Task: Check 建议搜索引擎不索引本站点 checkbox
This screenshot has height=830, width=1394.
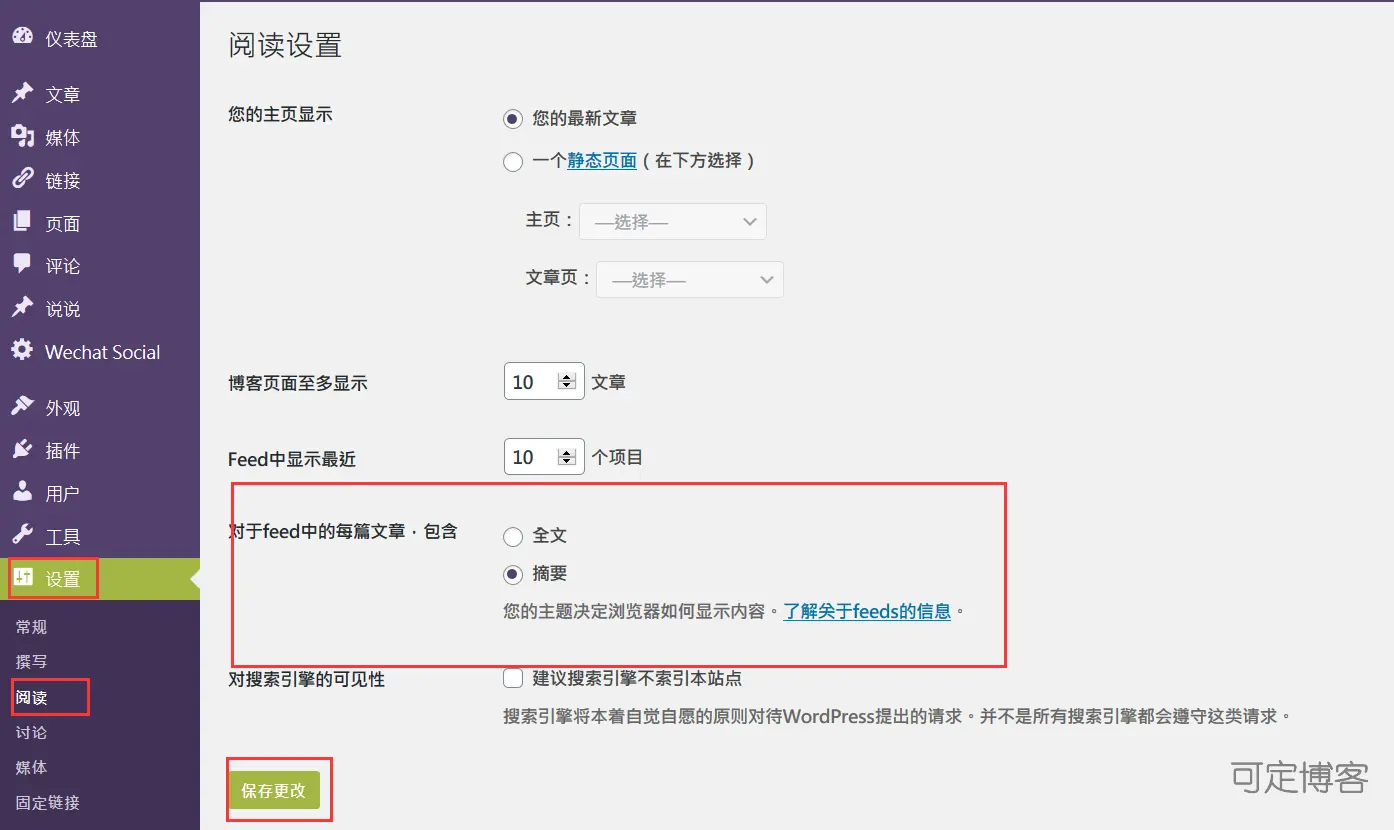Action: 513,679
